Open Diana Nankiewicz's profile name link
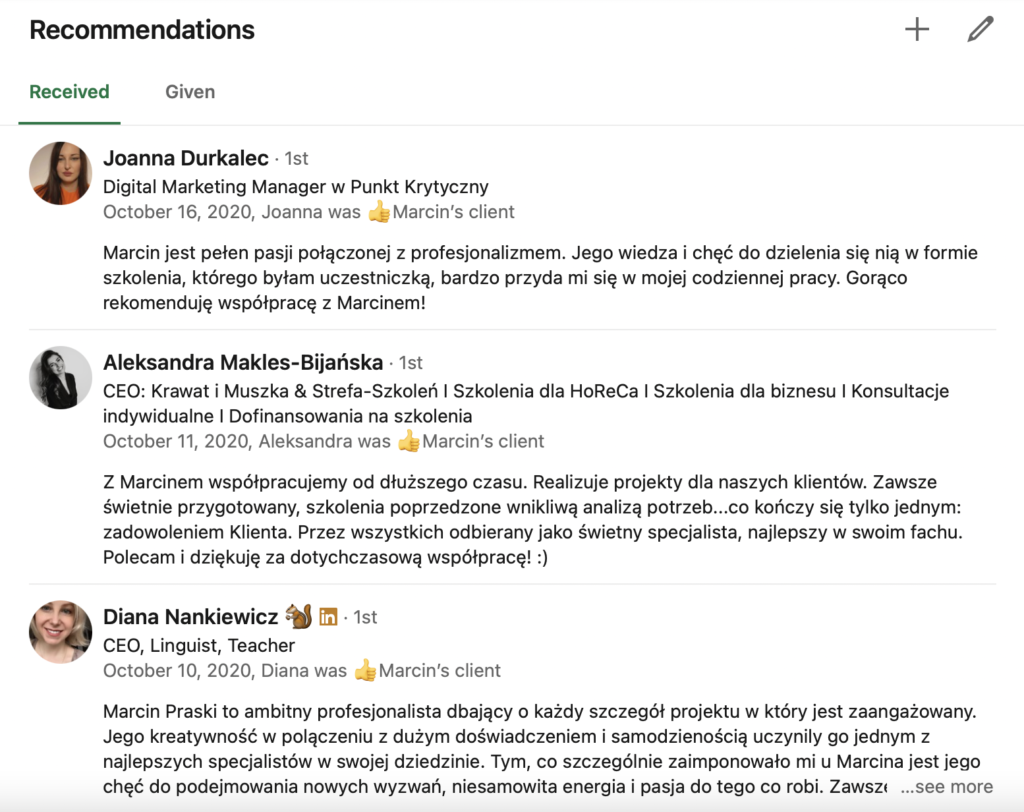The image size is (1024, 812). [x=192, y=617]
